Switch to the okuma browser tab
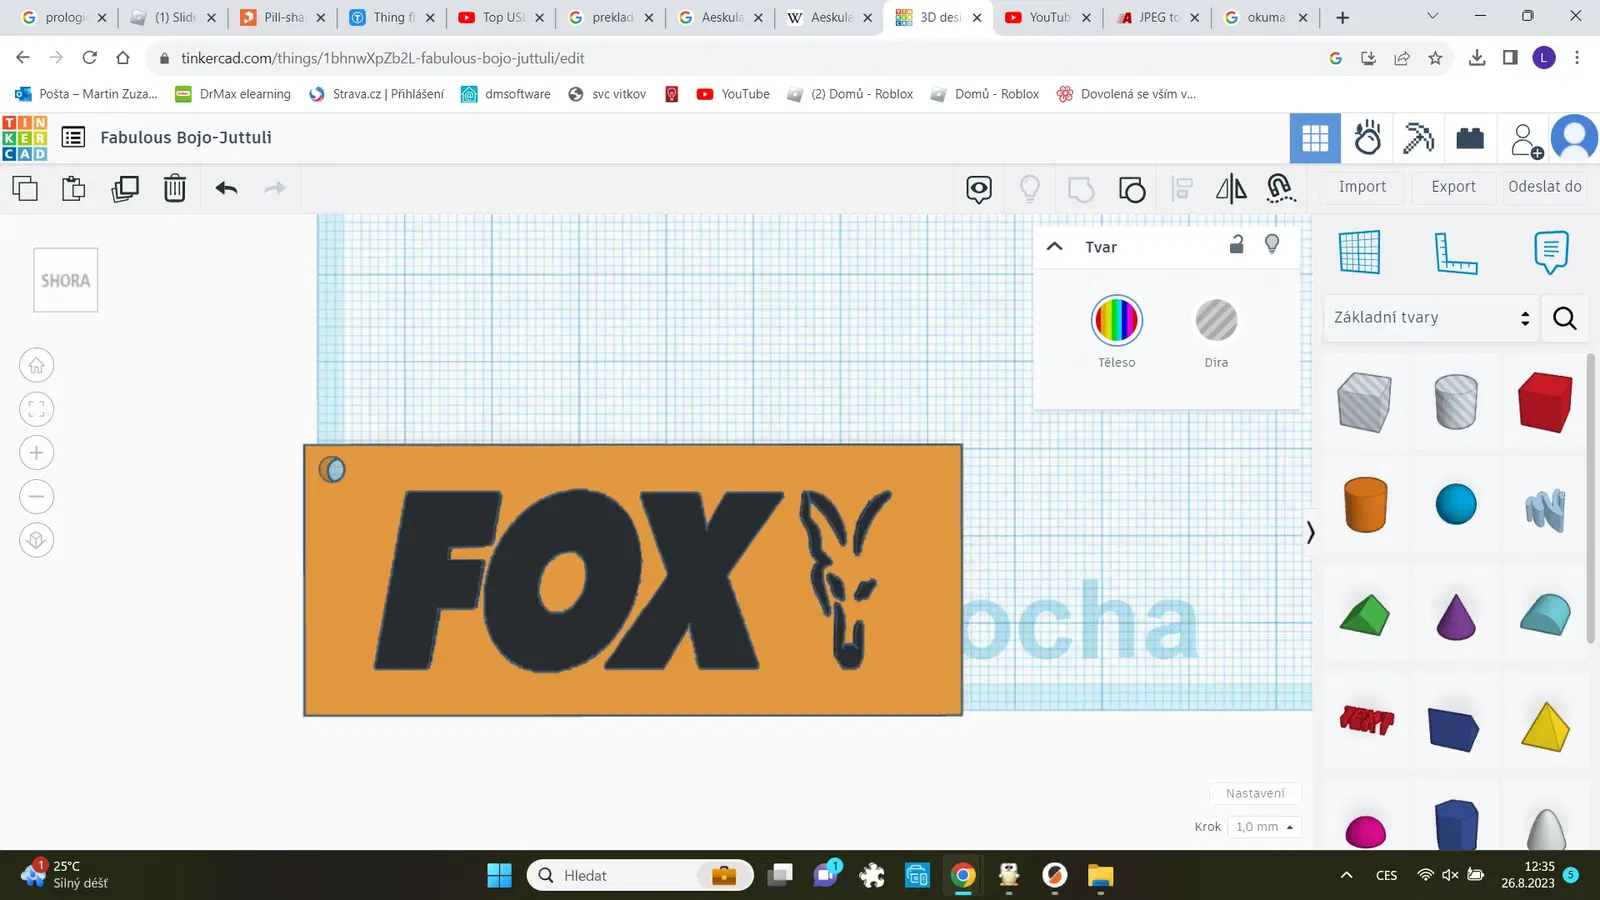 point(1265,17)
